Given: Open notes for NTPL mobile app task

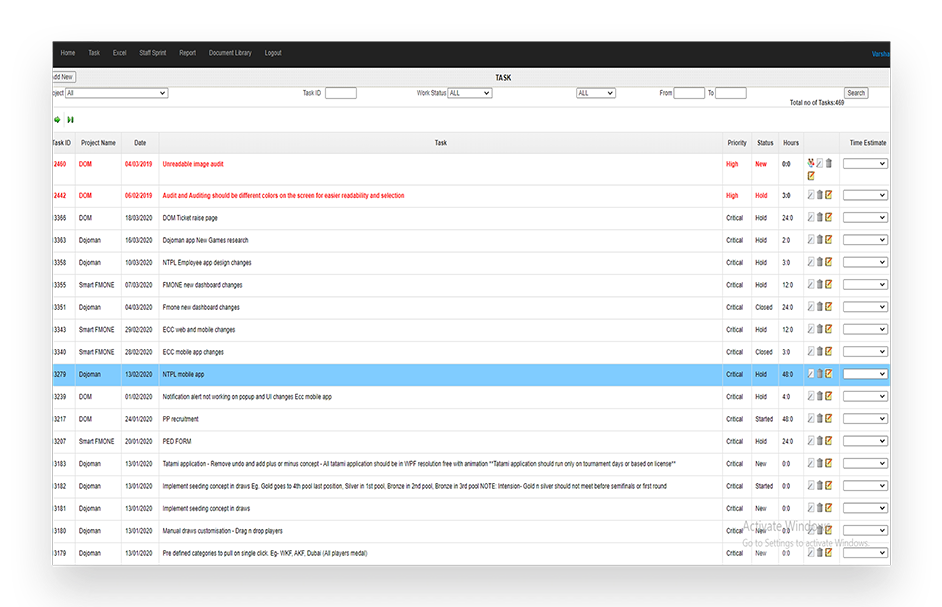Looking at the screenshot, I should pyautogui.click(x=828, y=373).
